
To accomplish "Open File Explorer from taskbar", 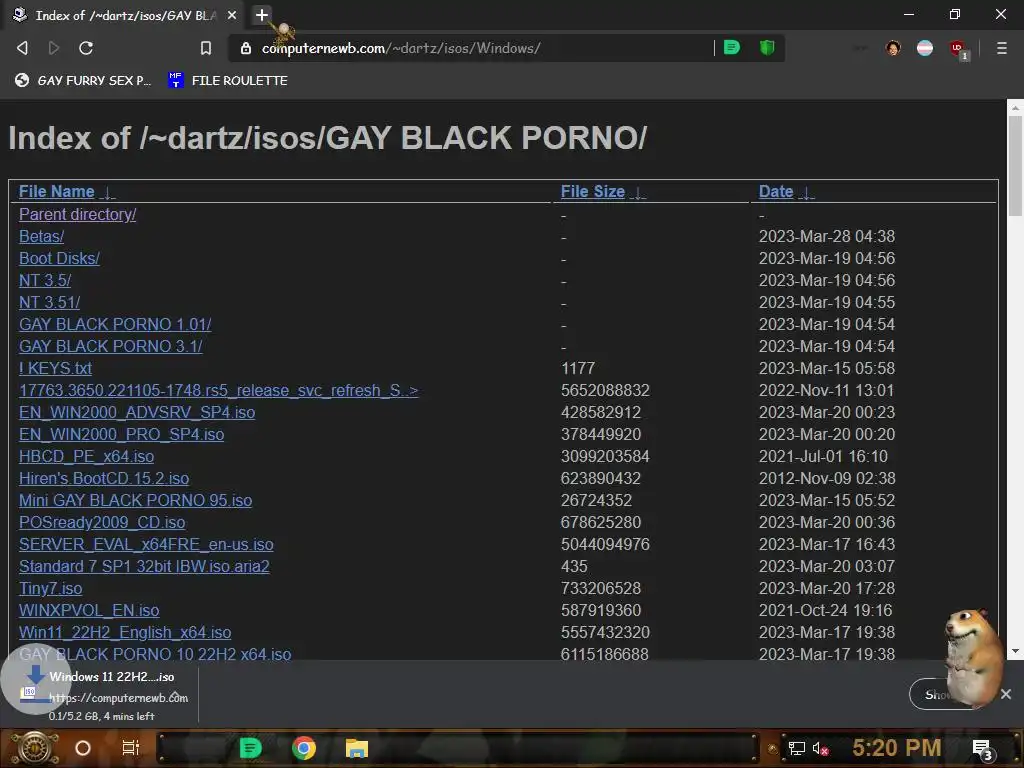I will tap(357, 748).
